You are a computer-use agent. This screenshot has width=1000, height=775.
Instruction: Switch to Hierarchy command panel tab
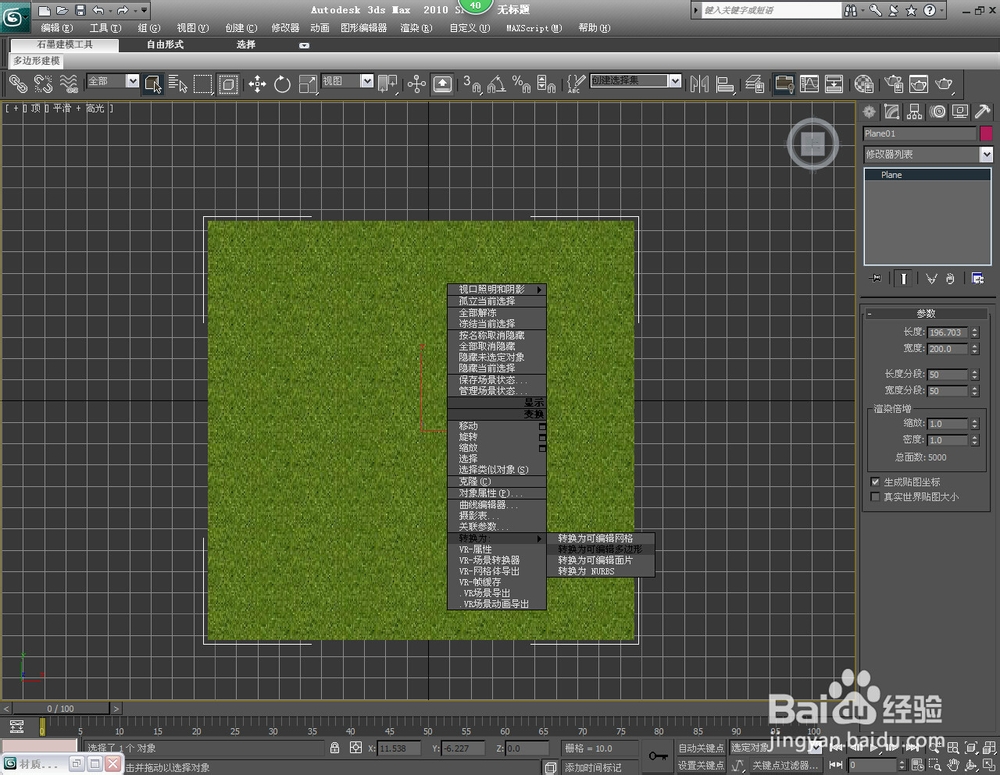(x=915, y=112)
